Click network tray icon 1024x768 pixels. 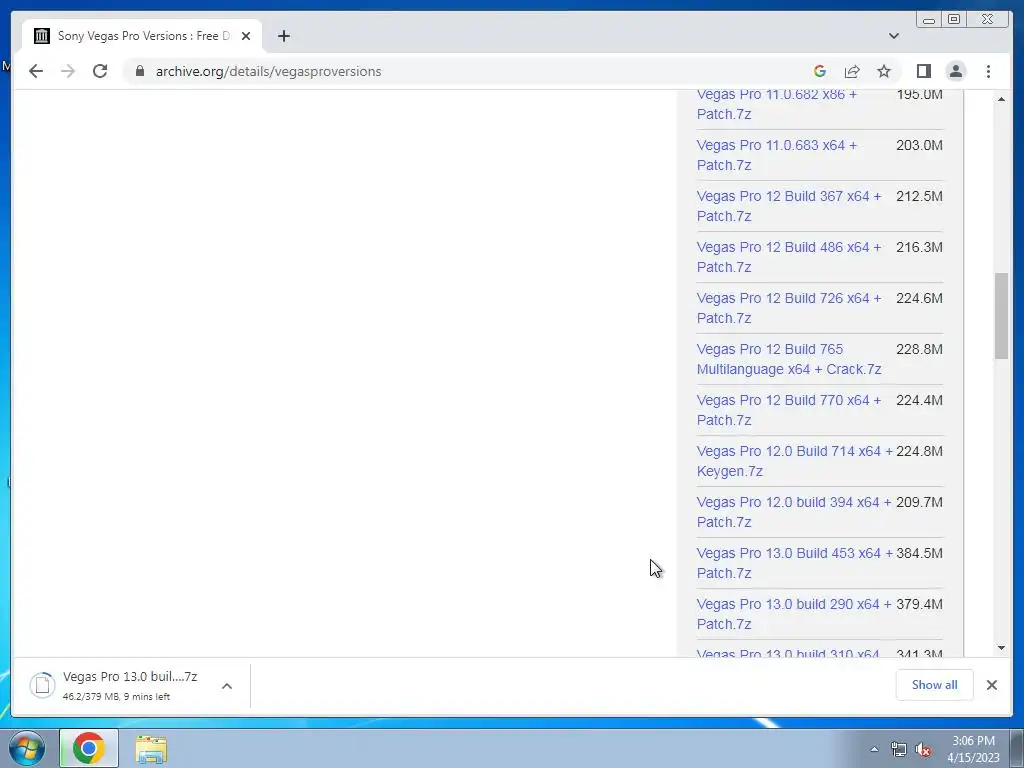[x=899, y=750]
